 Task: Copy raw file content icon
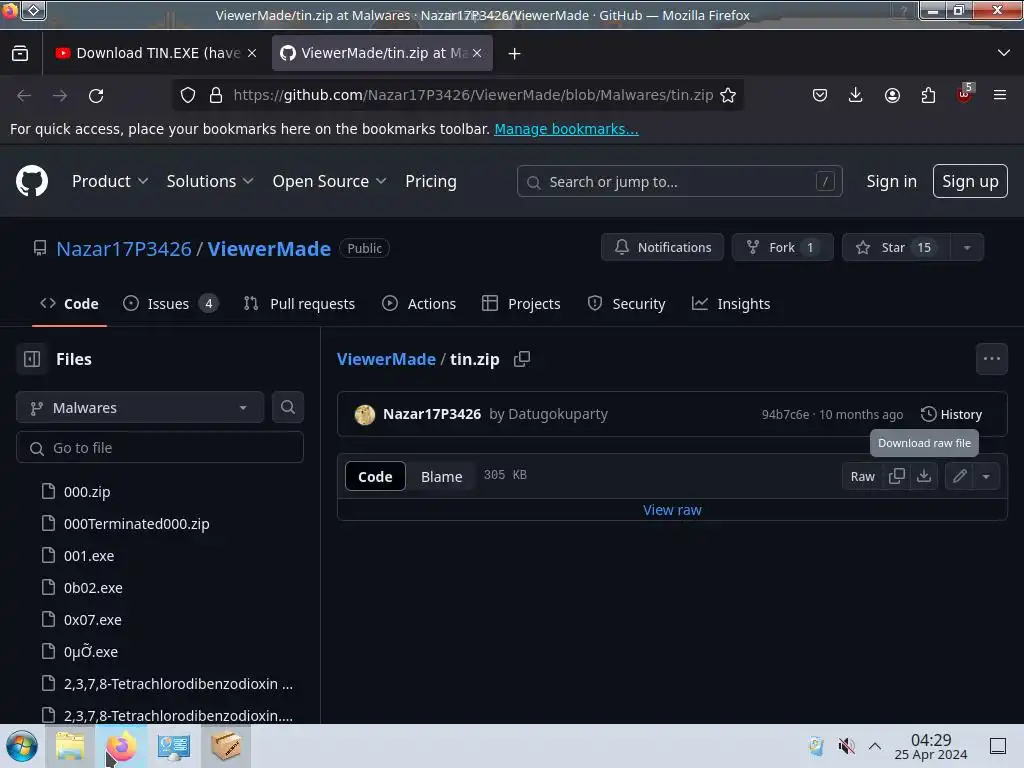click(897, 476)
